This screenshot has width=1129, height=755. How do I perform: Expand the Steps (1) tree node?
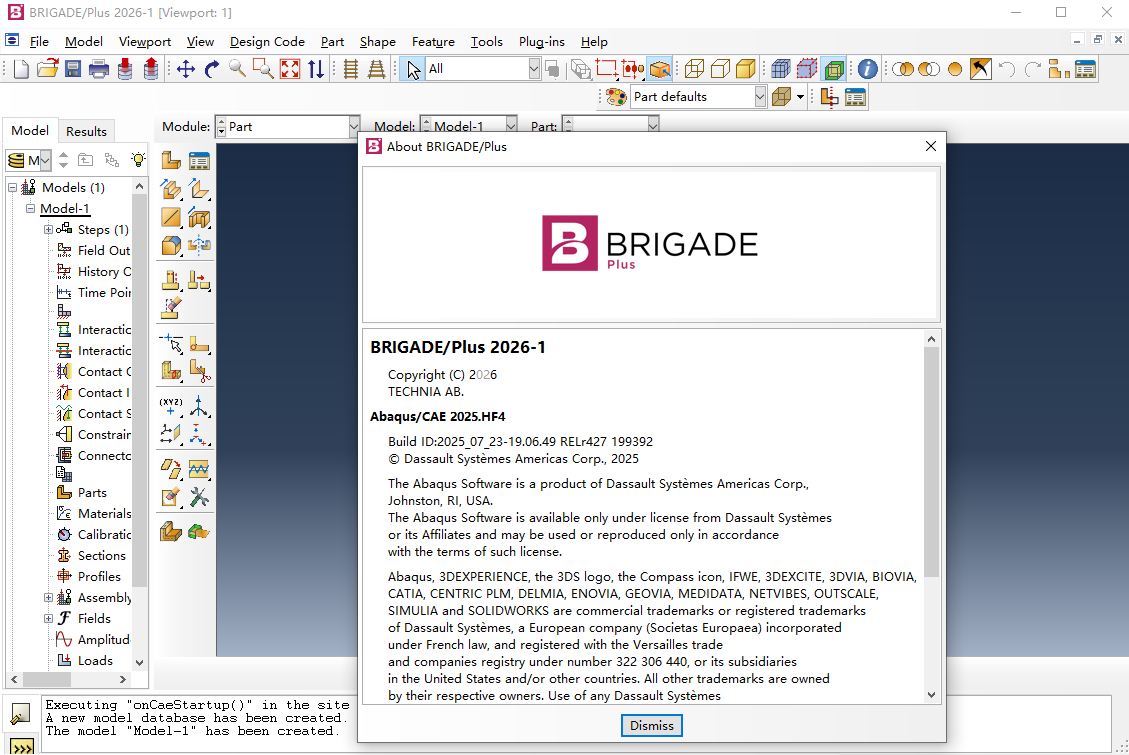point(48,230)
